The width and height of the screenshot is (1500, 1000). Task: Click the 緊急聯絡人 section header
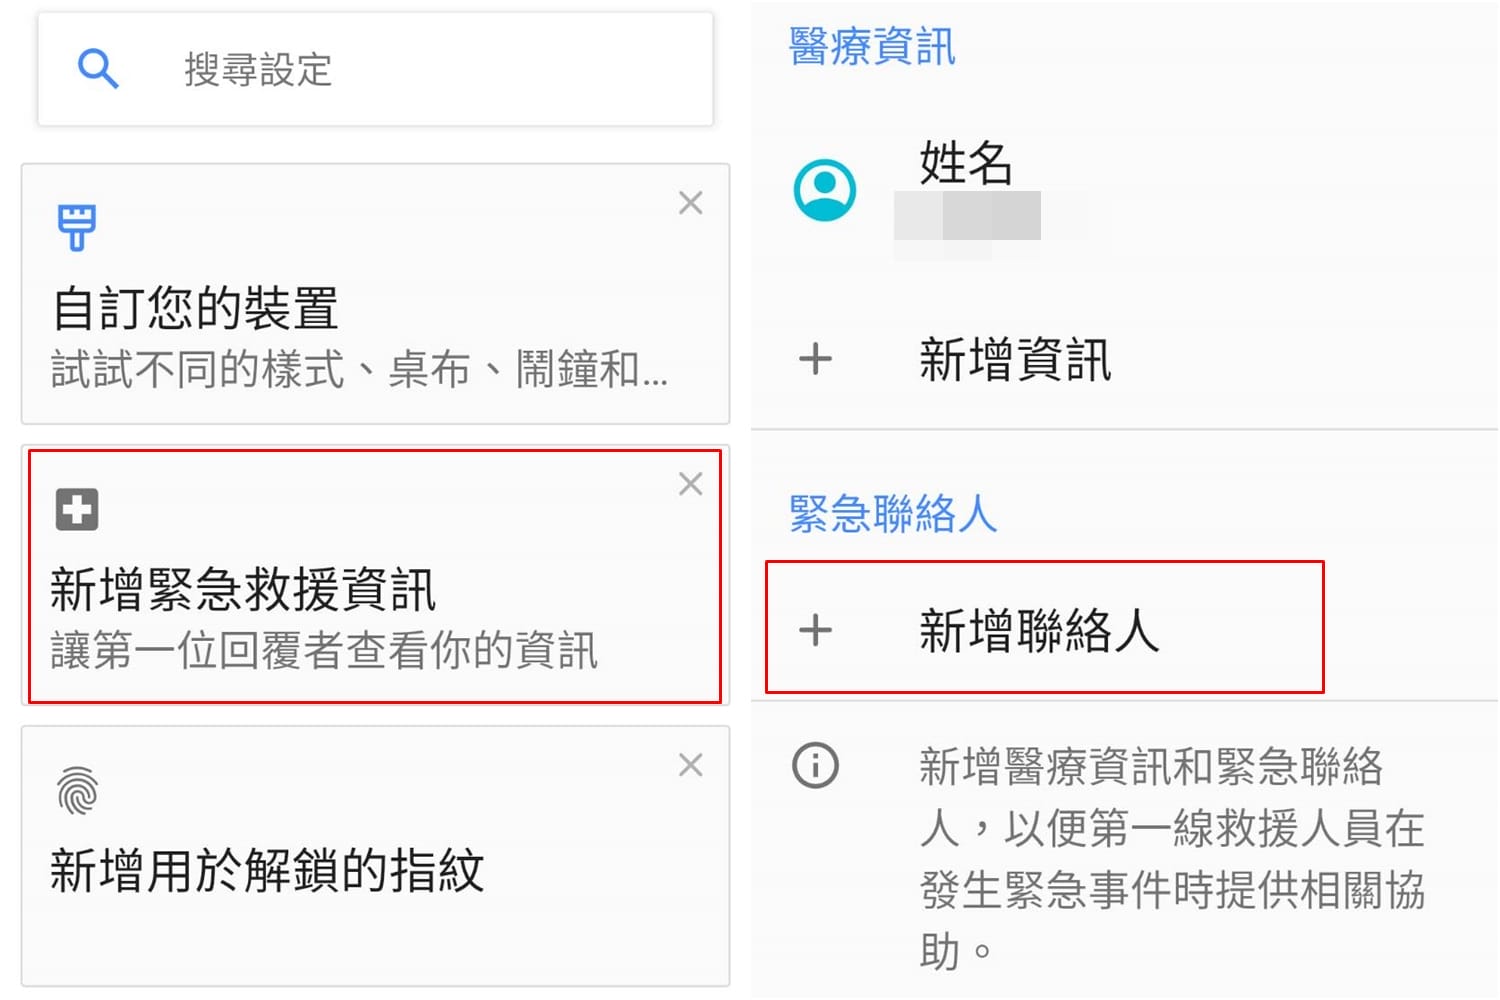pos(893,514)
